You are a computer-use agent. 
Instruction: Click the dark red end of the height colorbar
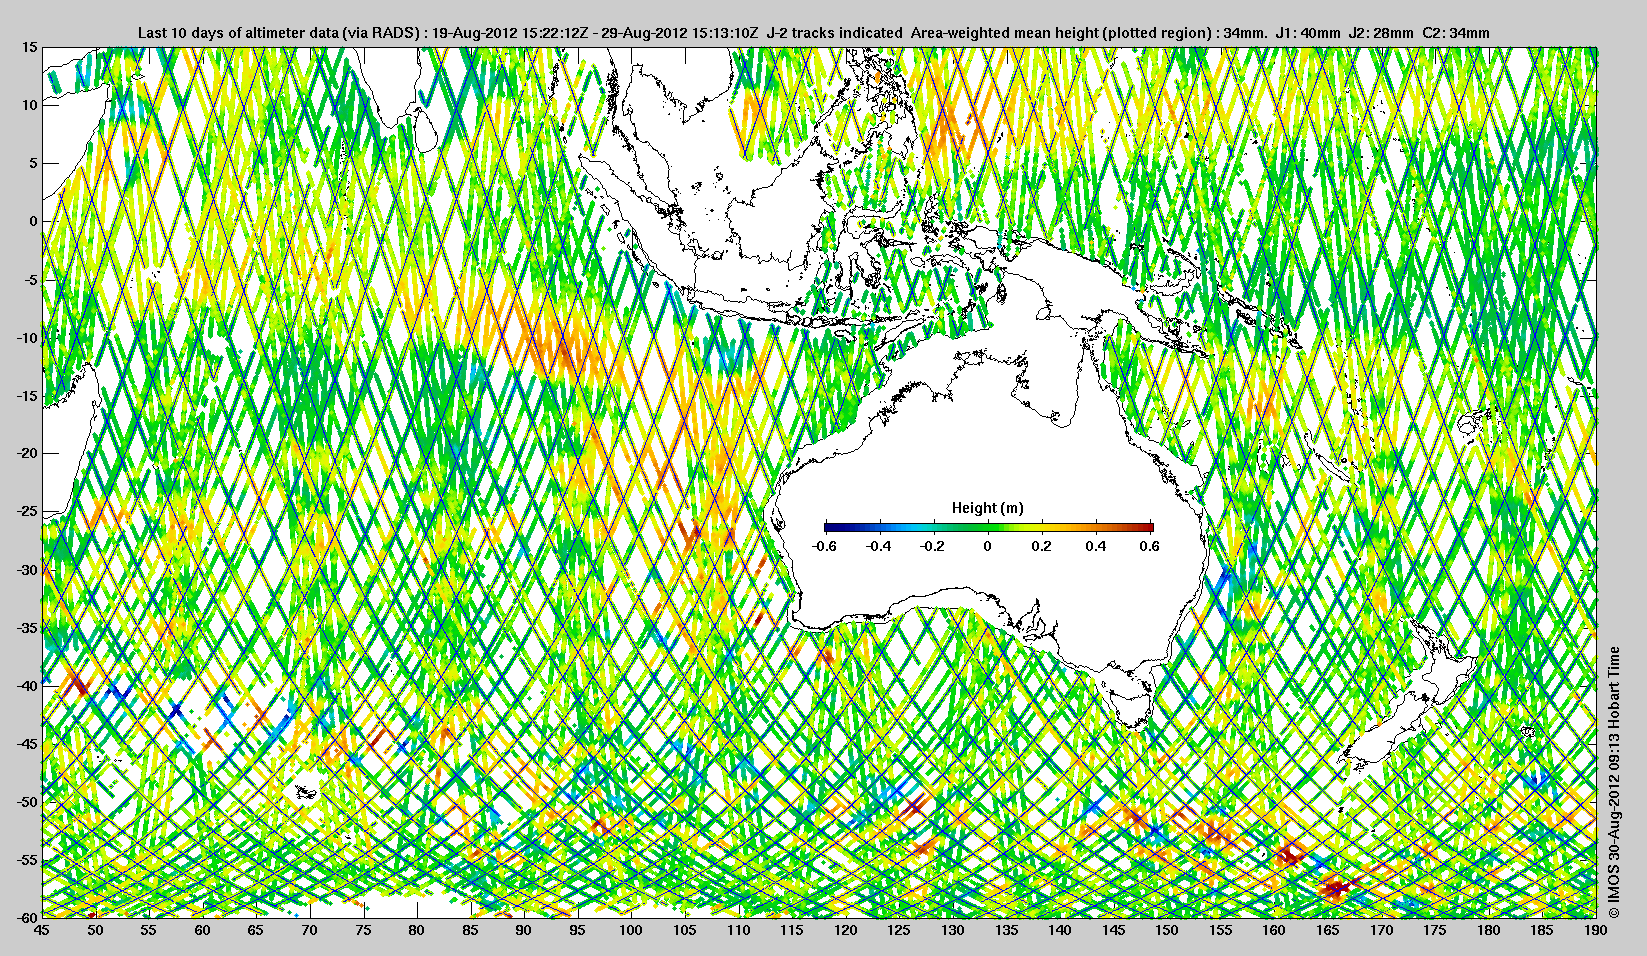(1148, 527)
